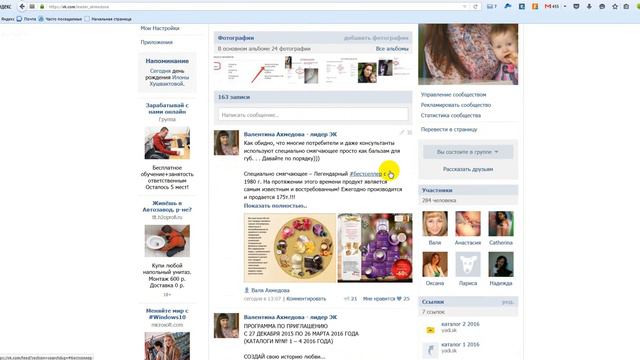Open the каталог 1 2016 link

click(460, 344)
